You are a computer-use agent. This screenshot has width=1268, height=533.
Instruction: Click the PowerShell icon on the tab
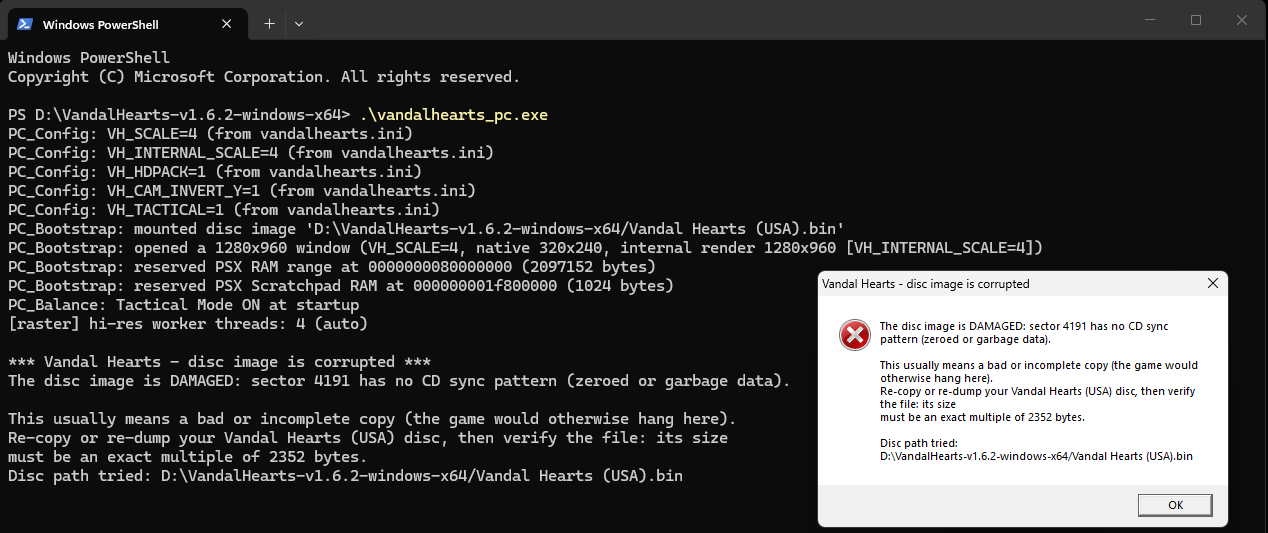[24, 24]
